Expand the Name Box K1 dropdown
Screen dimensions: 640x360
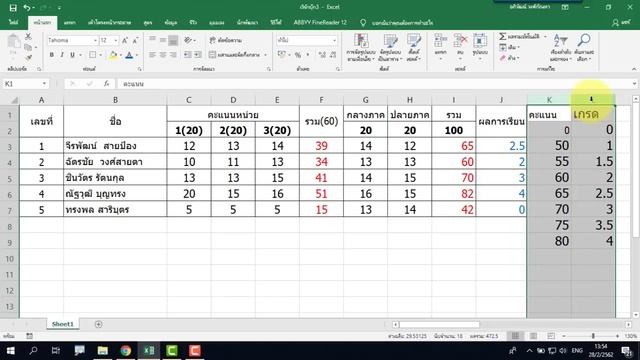(44, 84)
